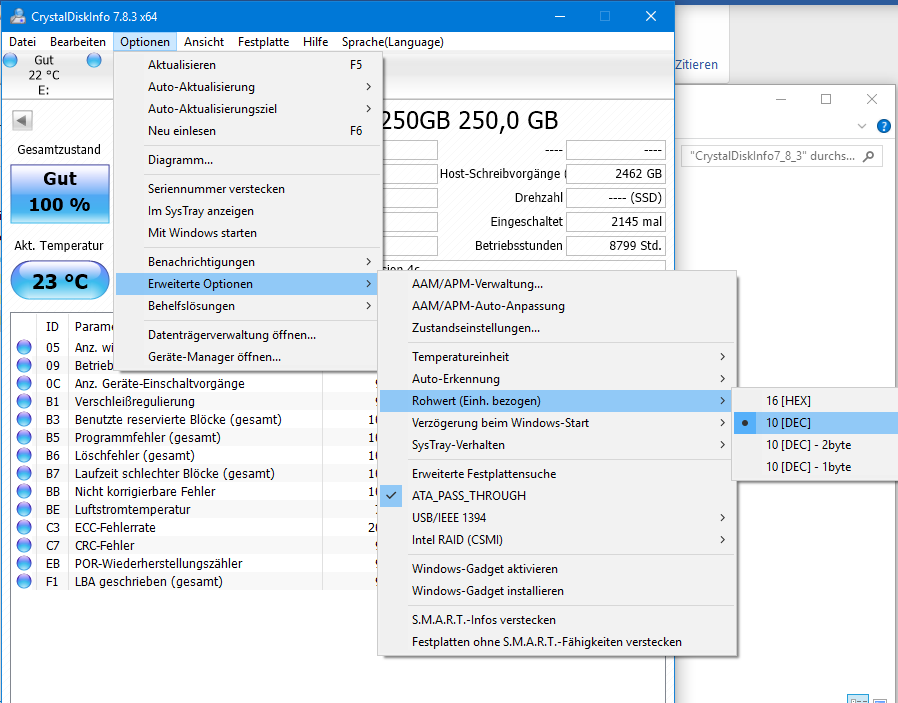This screenshot has height=703, width=898.
Task: Click the 23 °C temperature indicator
Action: coord(59,281)
